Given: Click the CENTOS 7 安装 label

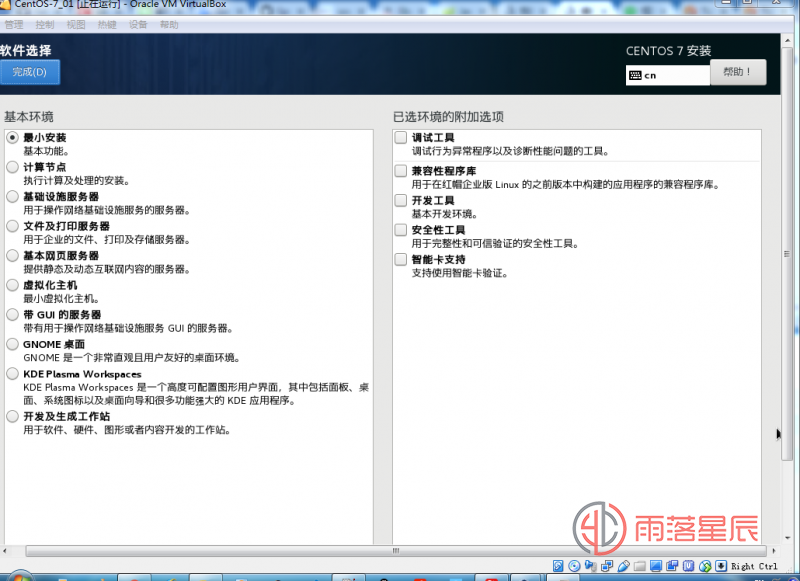Looking at the screenshot, I should coord(668,51).
